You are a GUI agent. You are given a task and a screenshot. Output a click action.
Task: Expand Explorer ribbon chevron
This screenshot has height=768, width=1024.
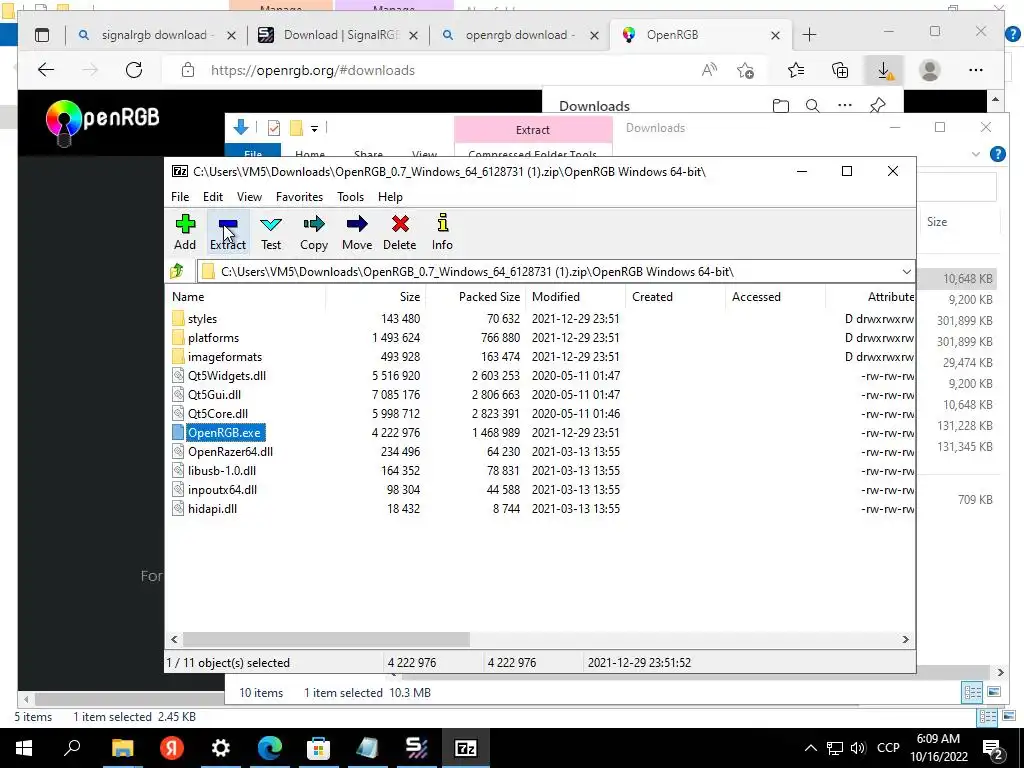[x=976, y=154]
